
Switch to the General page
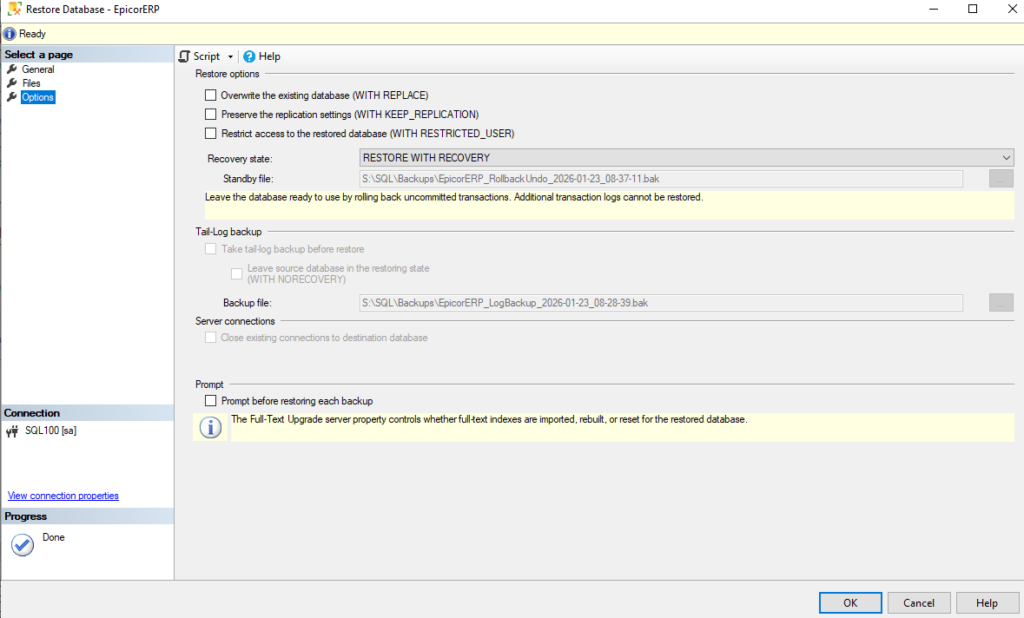point(38,70)
